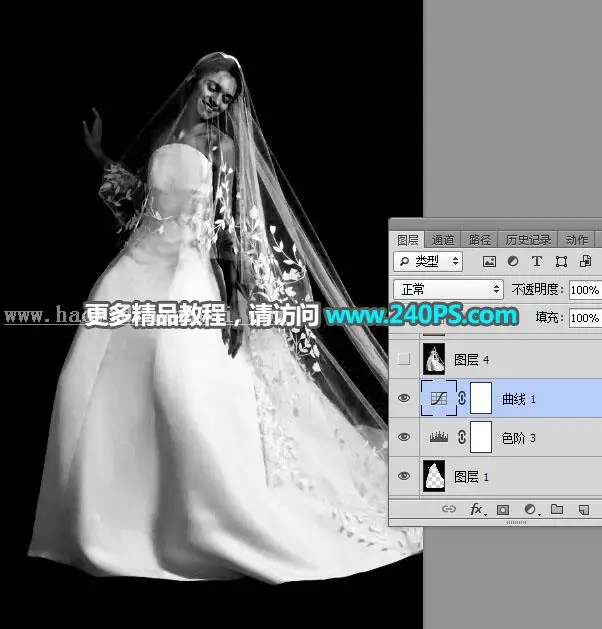
Task: Open the 路径 tab
Action: (479, 240)
